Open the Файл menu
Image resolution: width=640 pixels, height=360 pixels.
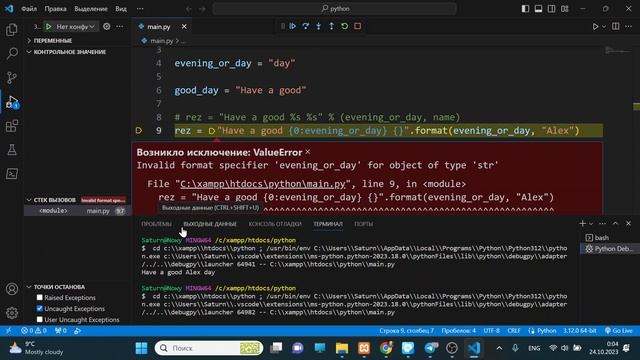(x=29, y=9)
